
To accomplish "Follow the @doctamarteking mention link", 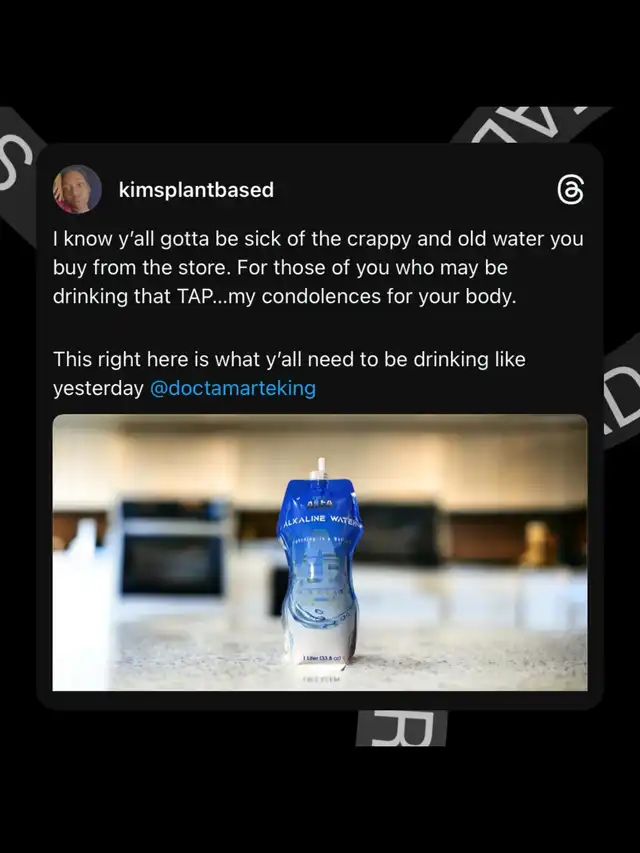I will coord(232,388).
